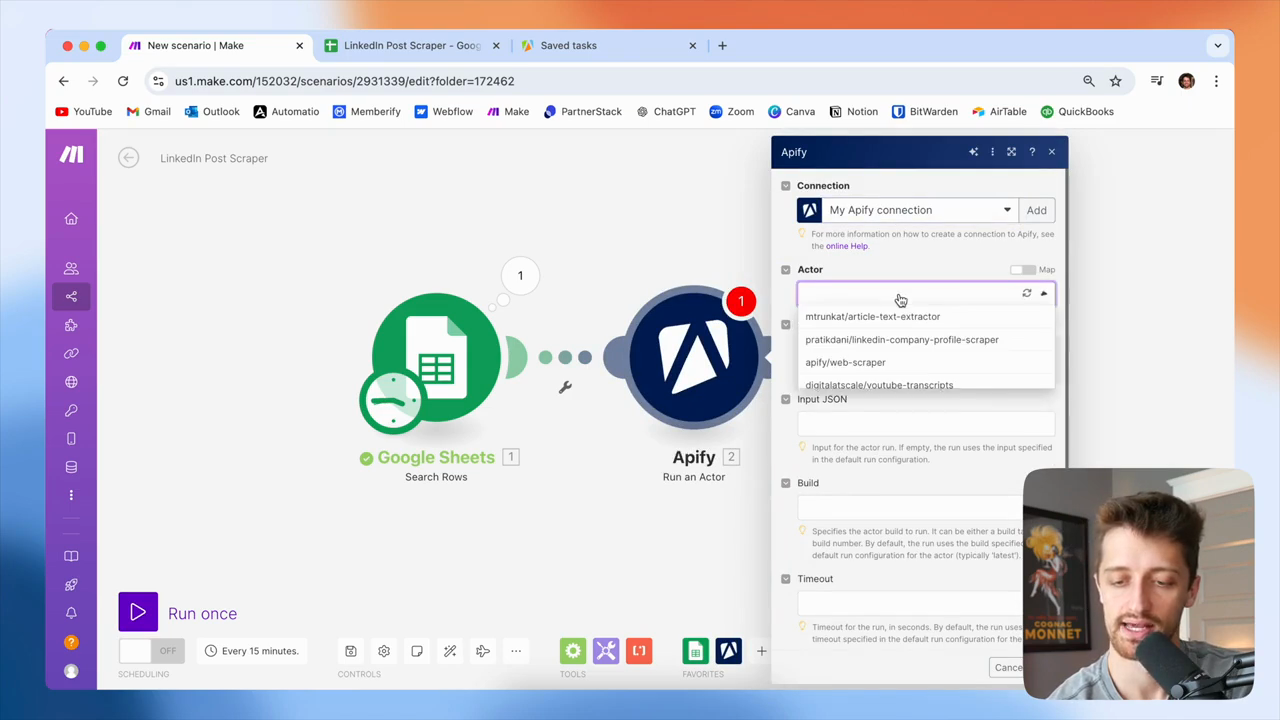1280x720 pixels.
Task: Click Add connection button
Action: click(1036, 210)
